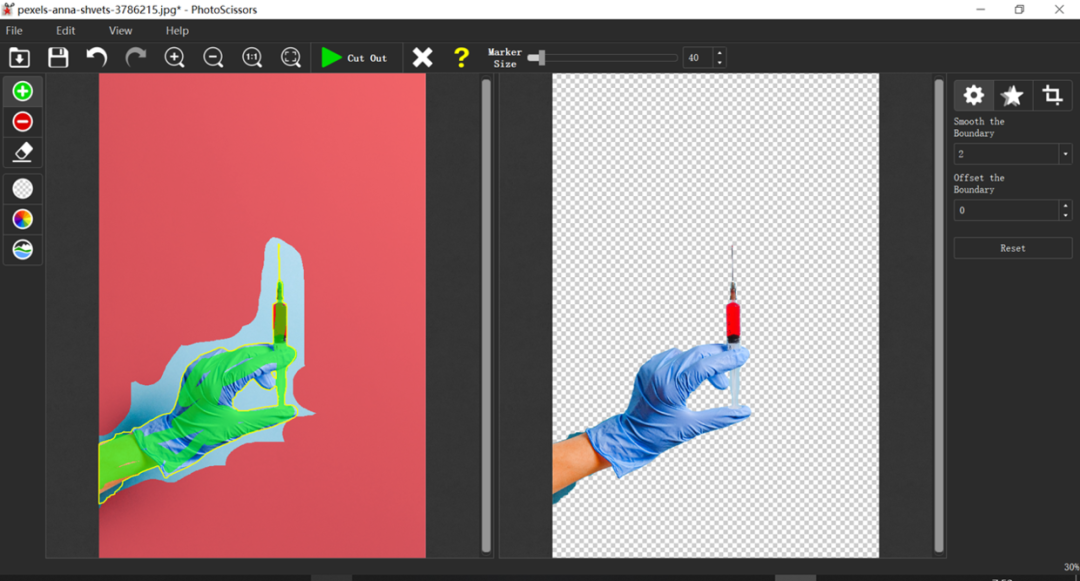This screenshot has width=1080, height=581.
Task: Open crop tab in right panel
Action: [x=1052, y=95]
